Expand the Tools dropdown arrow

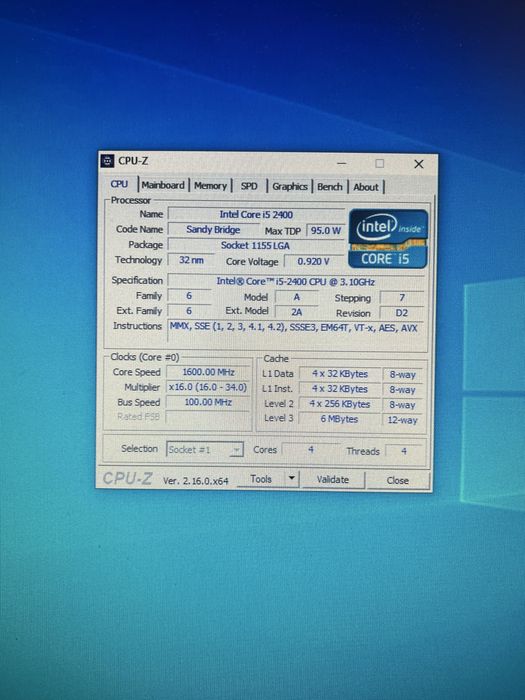coord(292,479)
